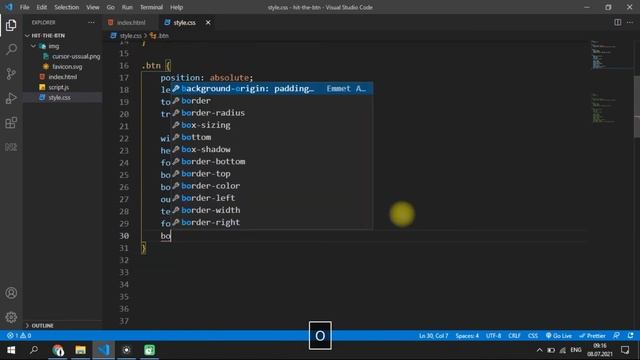Open the Accounts menu icon
Screen dimensions: 640x360
pyautogui.click(x=11, y=293)
